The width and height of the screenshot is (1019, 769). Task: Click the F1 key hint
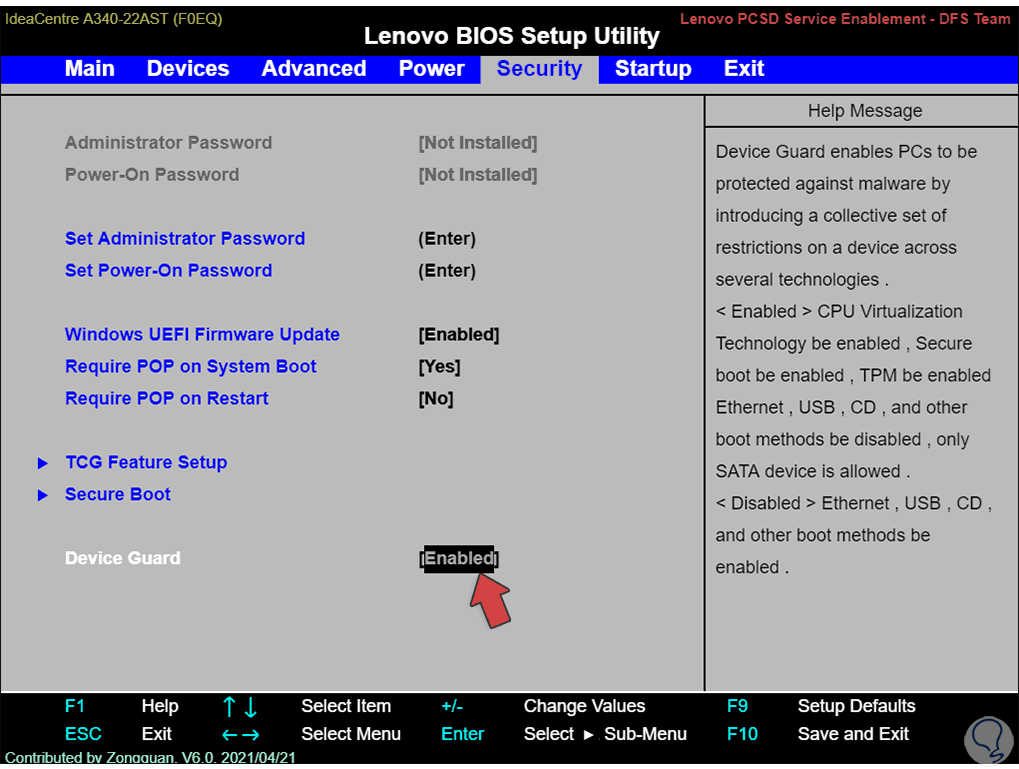coord(75,706)
